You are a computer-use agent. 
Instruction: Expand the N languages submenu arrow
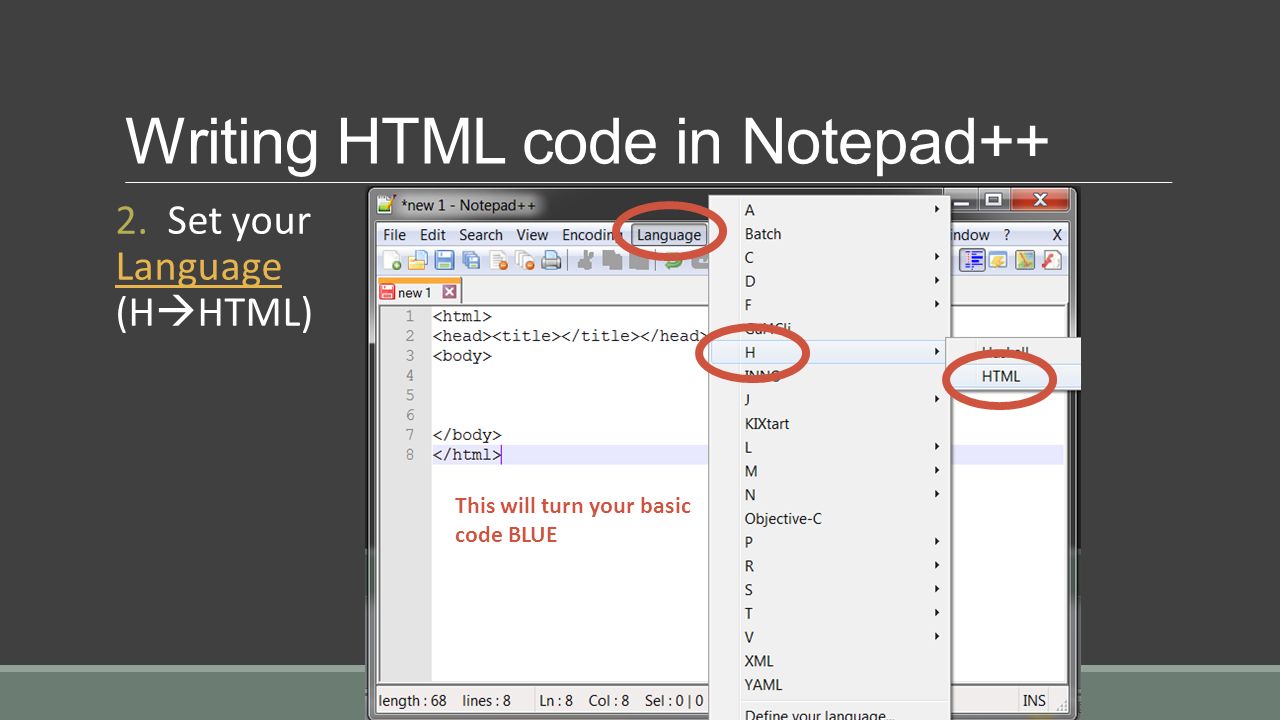click(x=937, y=494)
